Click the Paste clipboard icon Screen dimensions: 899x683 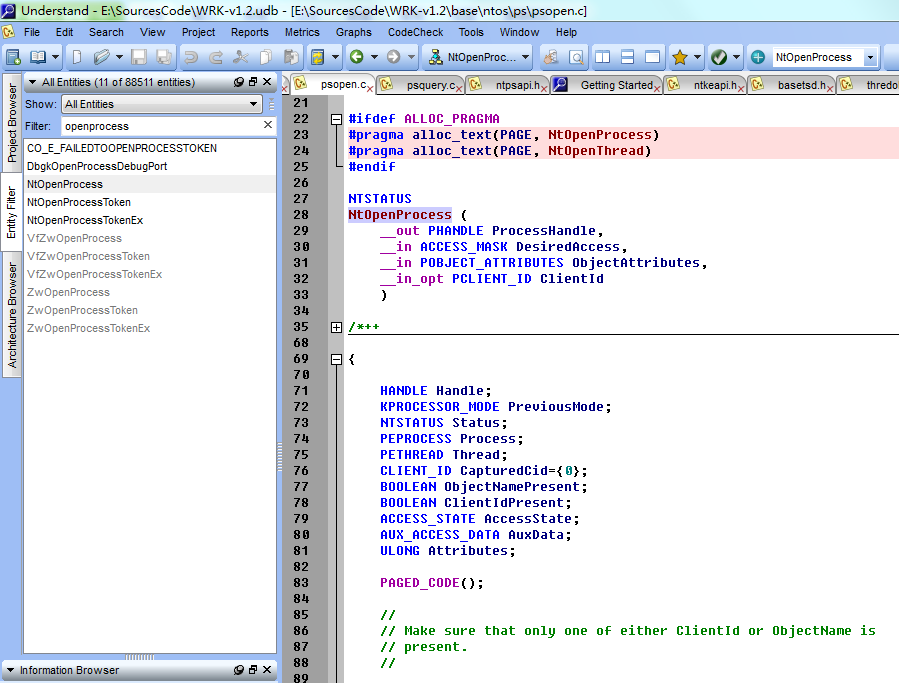click(291, 57)
